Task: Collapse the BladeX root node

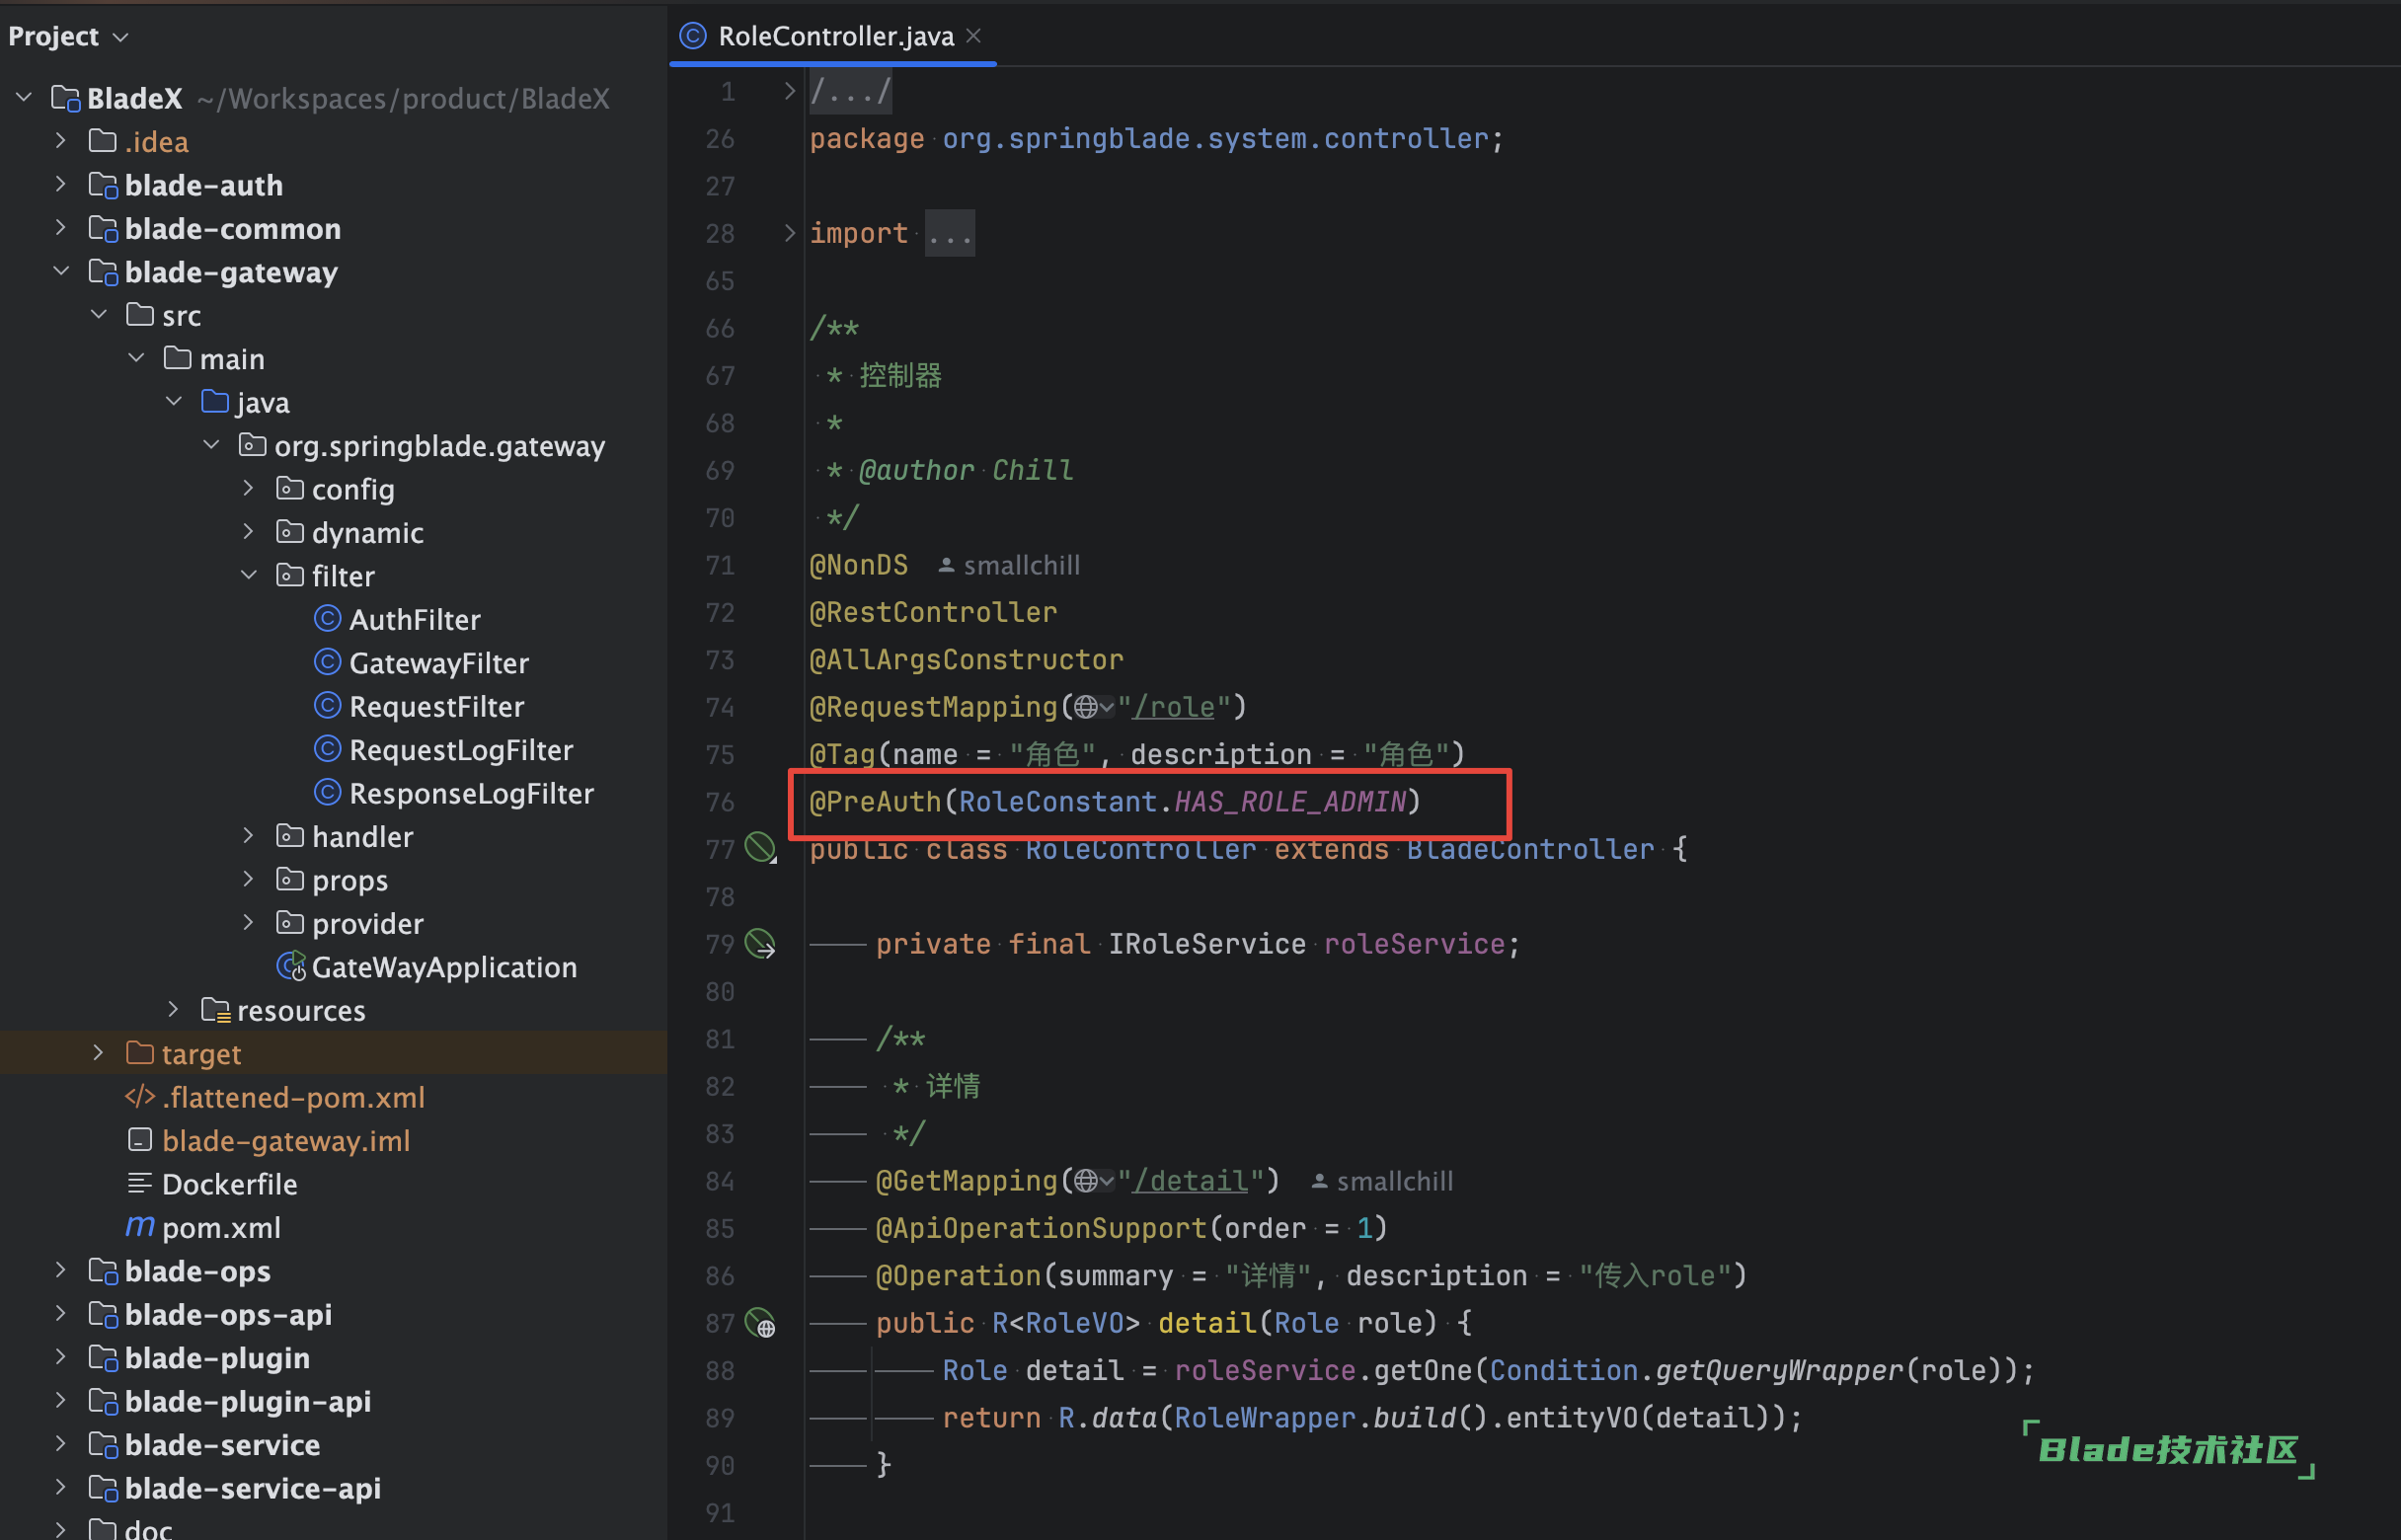Action: (24, 97)
